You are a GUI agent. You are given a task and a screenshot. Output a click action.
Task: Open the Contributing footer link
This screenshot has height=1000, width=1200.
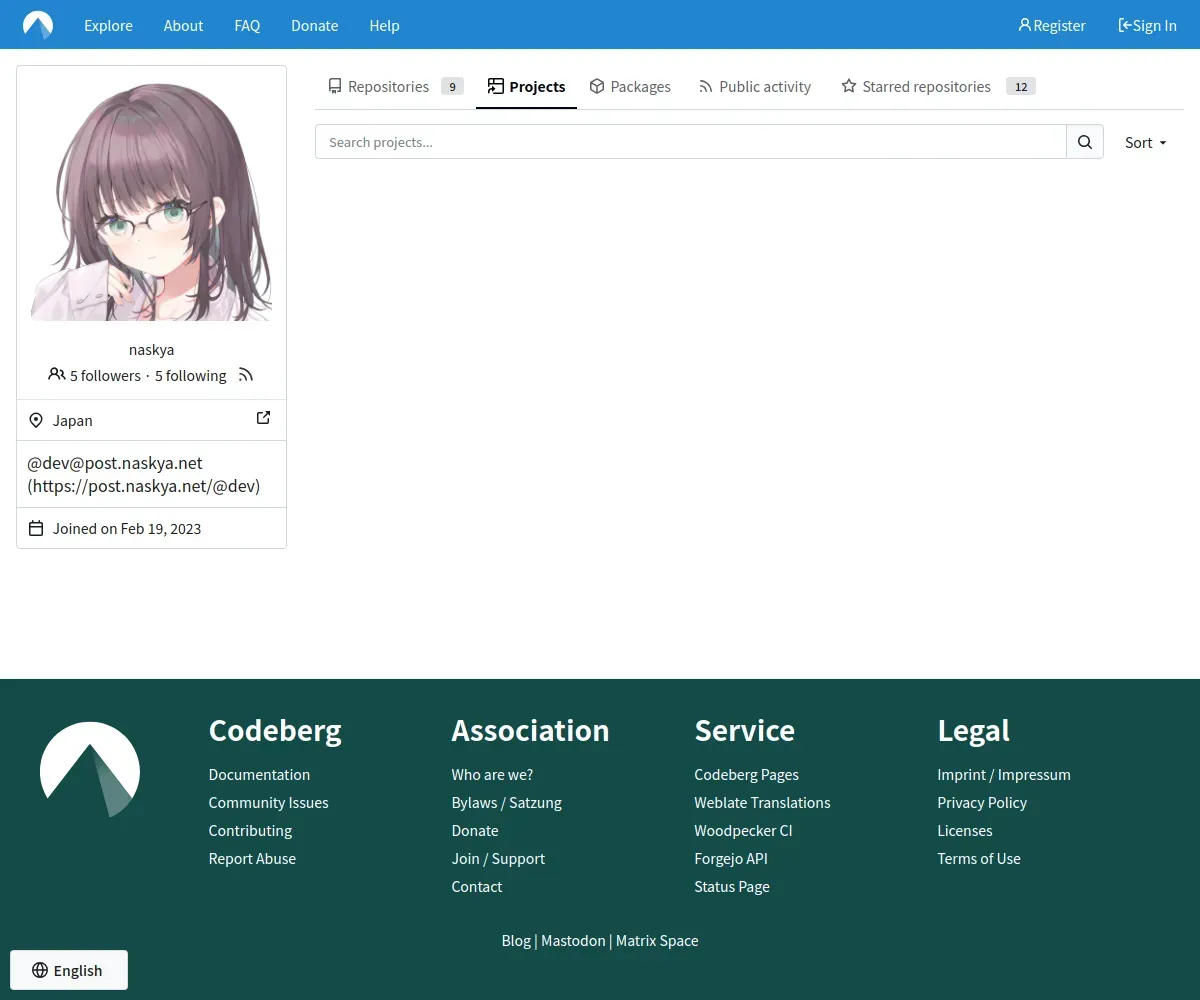pyautogui.click(x=250, y=830)
